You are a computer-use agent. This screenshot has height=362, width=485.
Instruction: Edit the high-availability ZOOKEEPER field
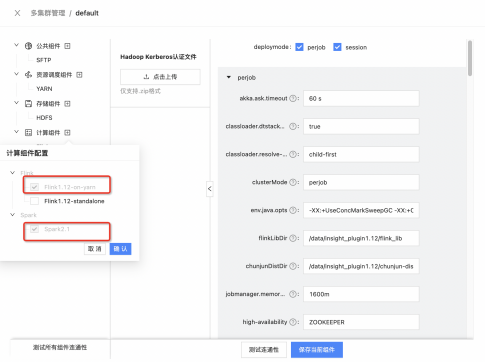[361, 322]
